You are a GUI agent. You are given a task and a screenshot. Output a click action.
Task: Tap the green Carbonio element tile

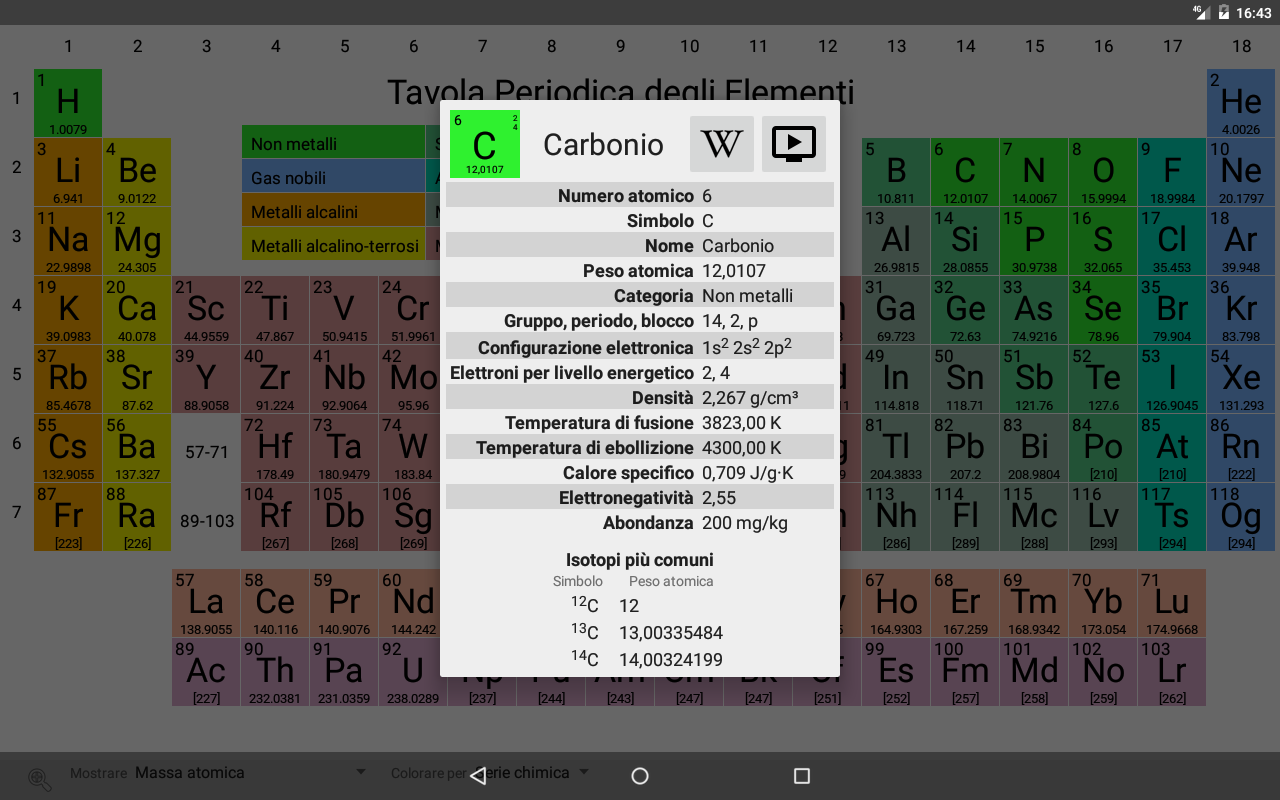[485, 144]
